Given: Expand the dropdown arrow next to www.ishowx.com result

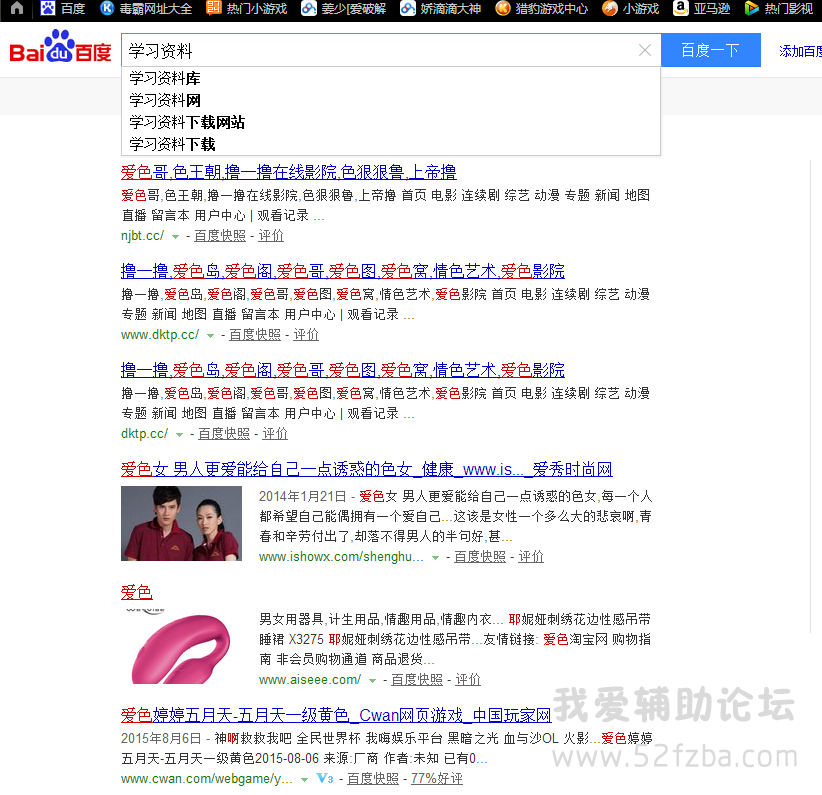Looking at the screenshot, I should point(435,558).
